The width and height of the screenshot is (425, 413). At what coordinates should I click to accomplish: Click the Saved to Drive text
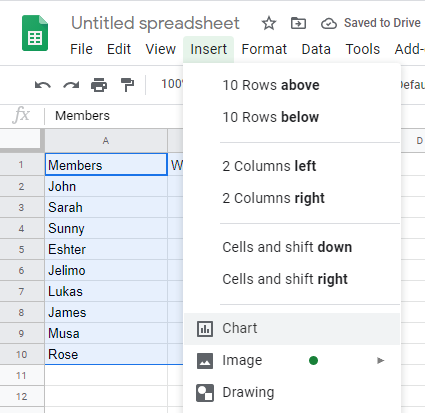382,23
